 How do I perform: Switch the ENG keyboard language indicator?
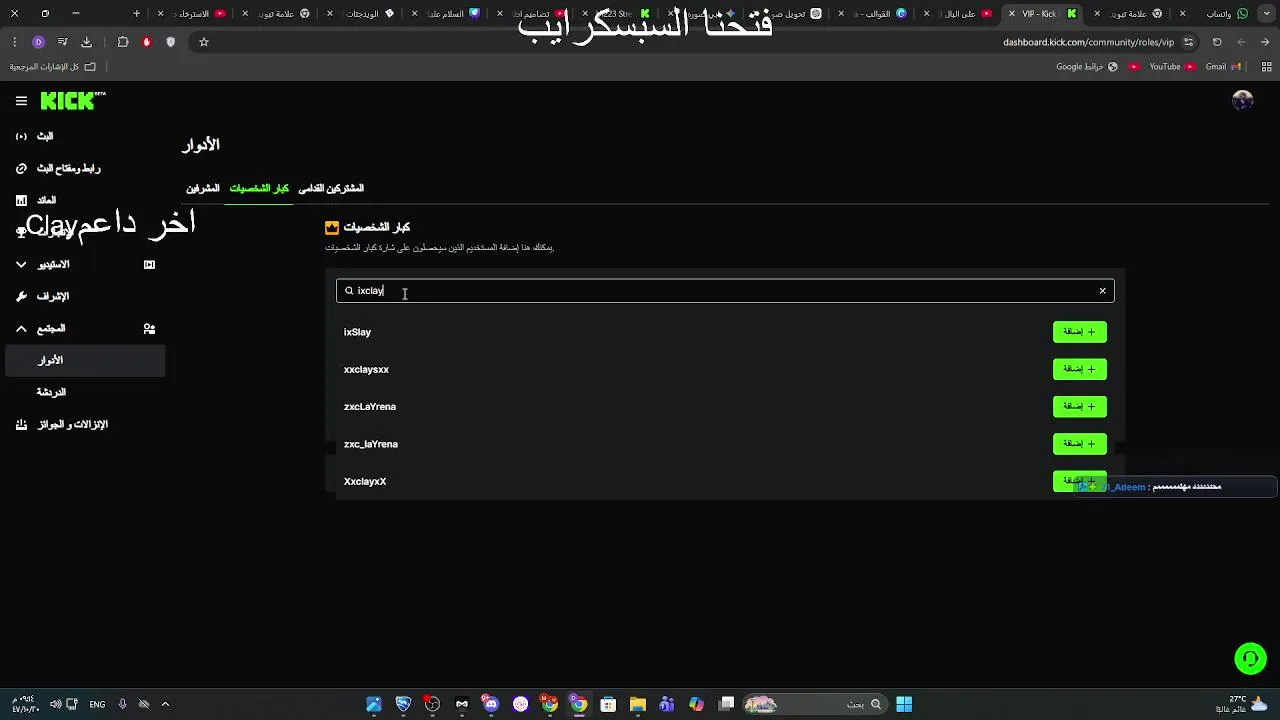[x=97, y=704]
